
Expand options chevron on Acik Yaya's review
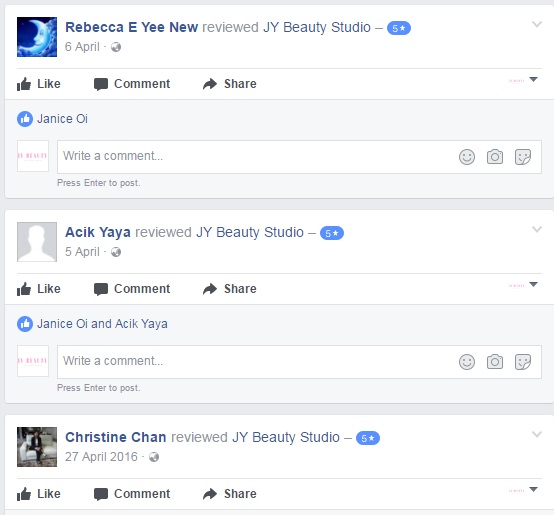(537, 229)
